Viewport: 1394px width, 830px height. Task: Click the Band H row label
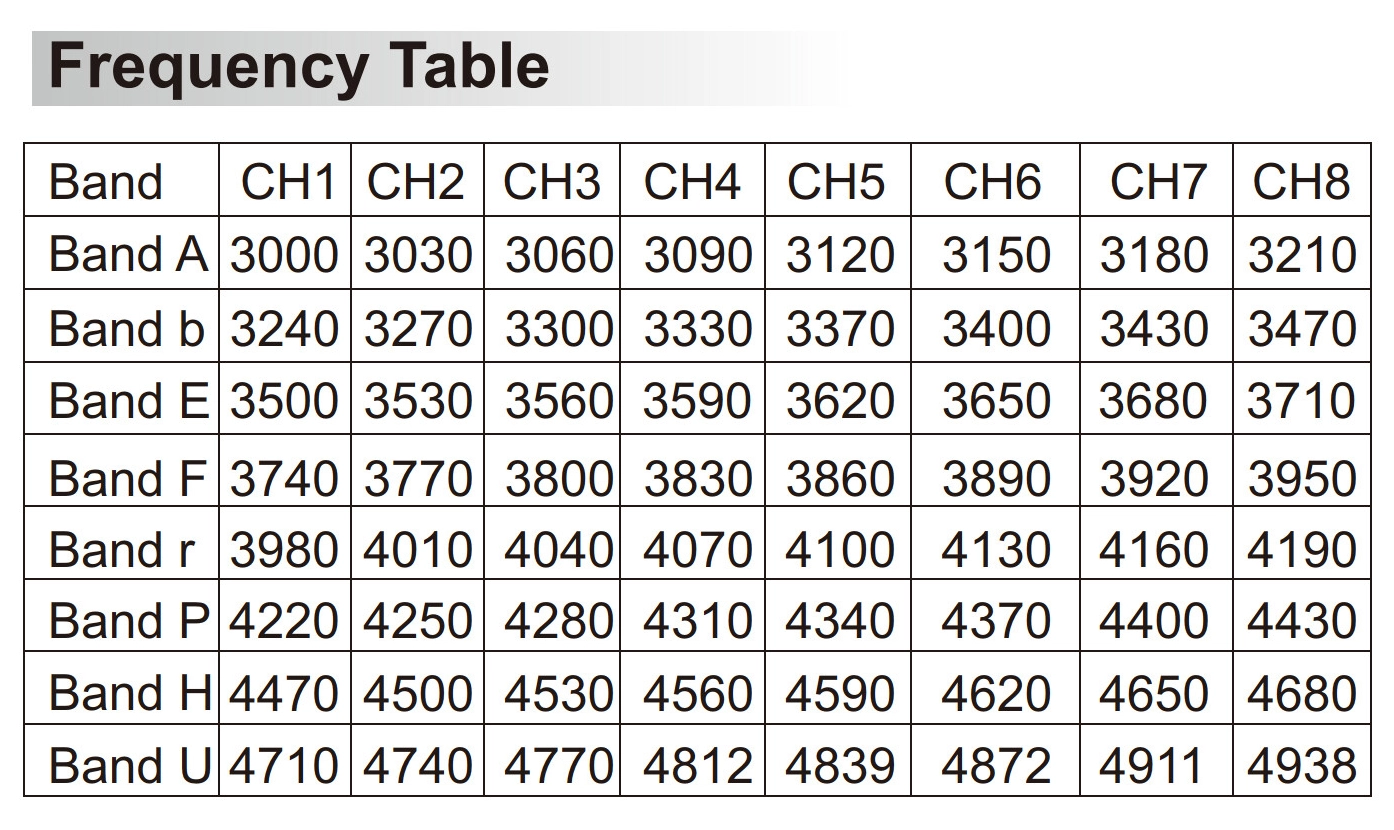(128, 694)
